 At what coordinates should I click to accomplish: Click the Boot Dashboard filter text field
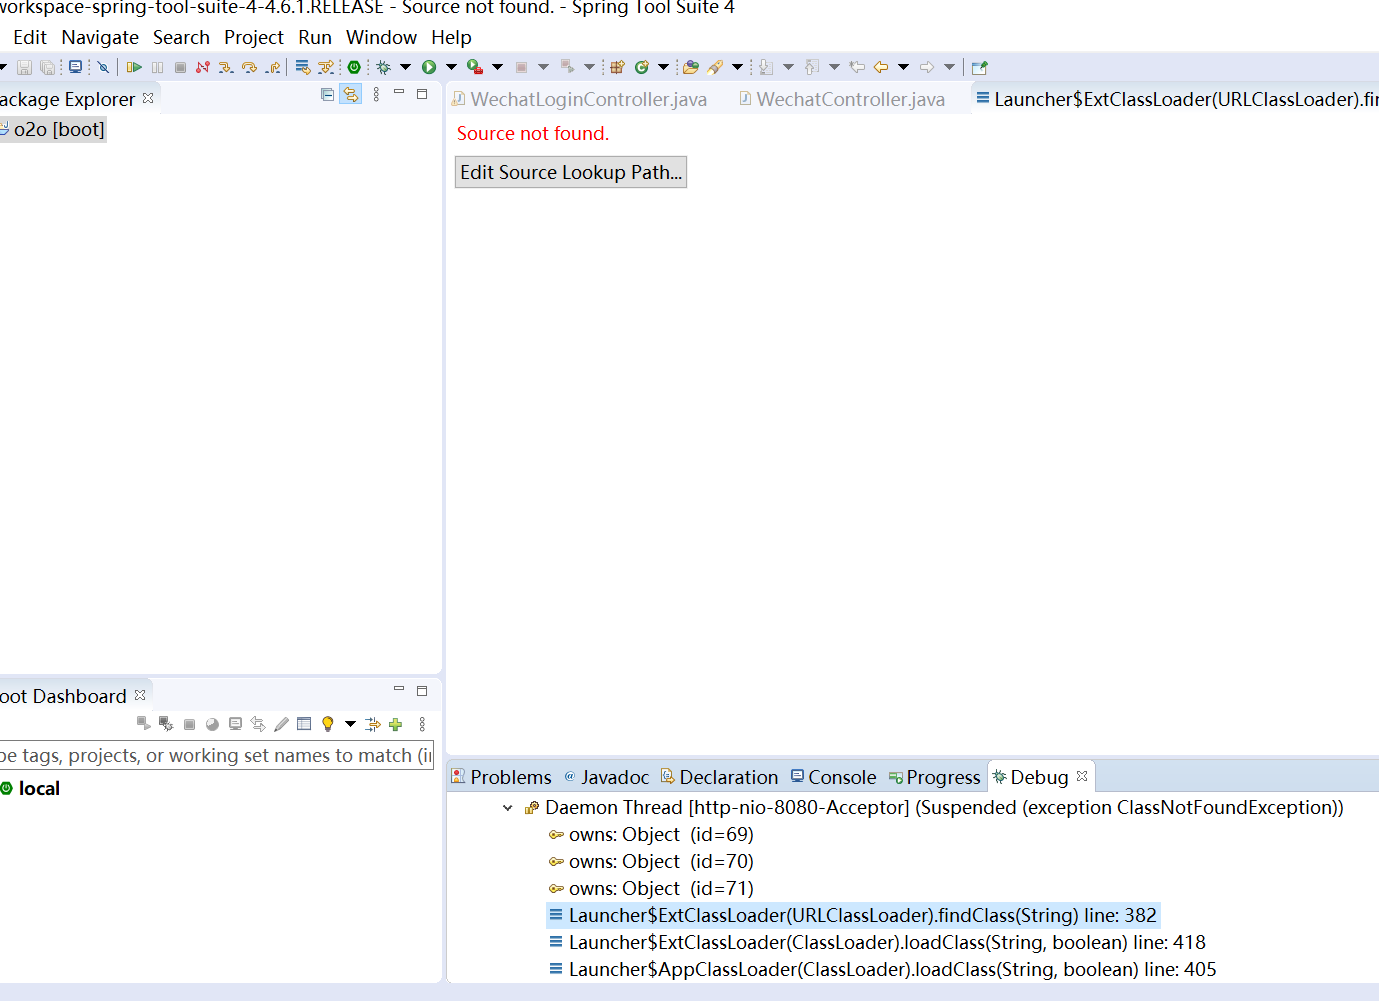tap(215, 755)
